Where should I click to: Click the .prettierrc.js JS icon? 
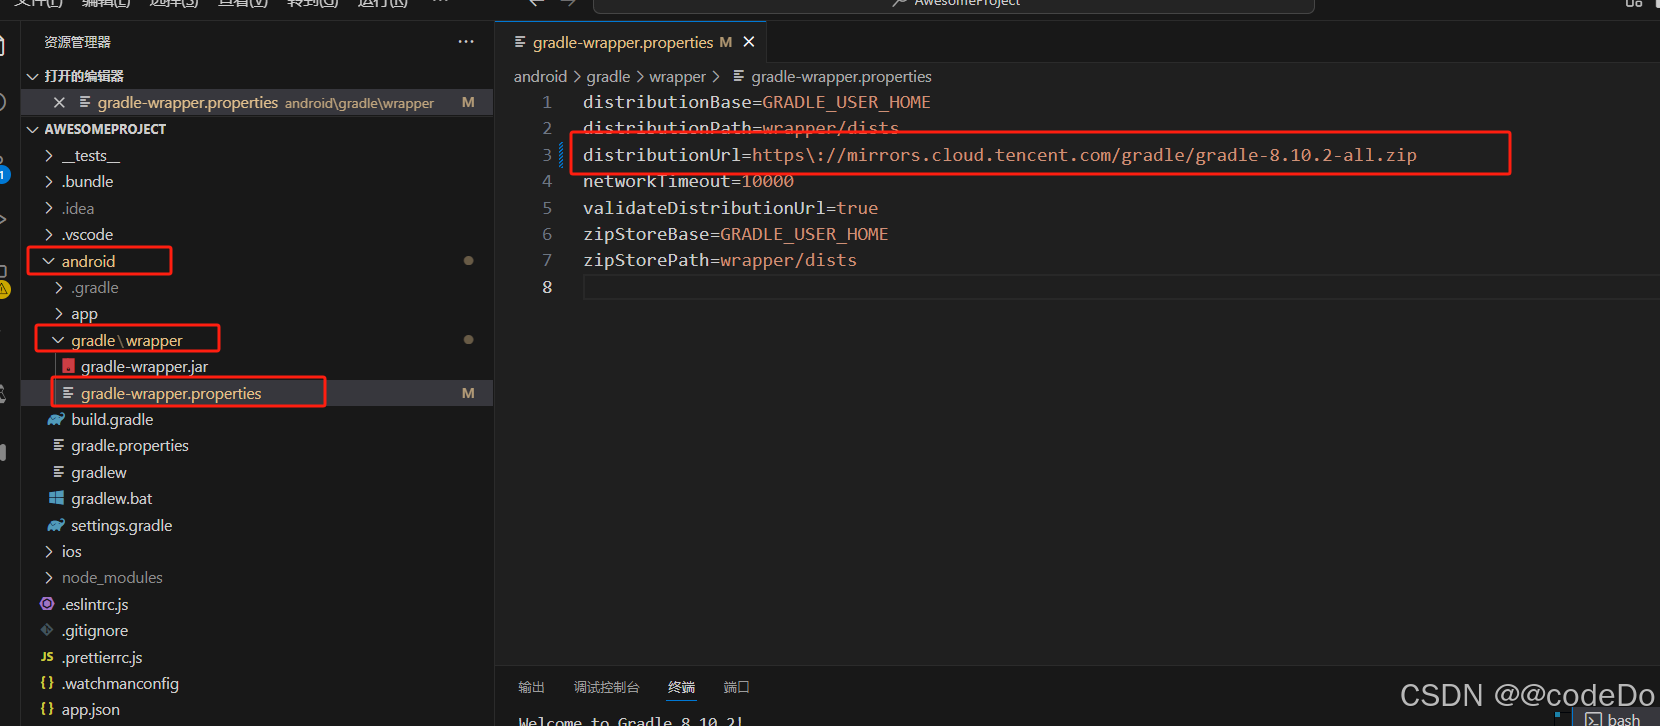point(47,657)
